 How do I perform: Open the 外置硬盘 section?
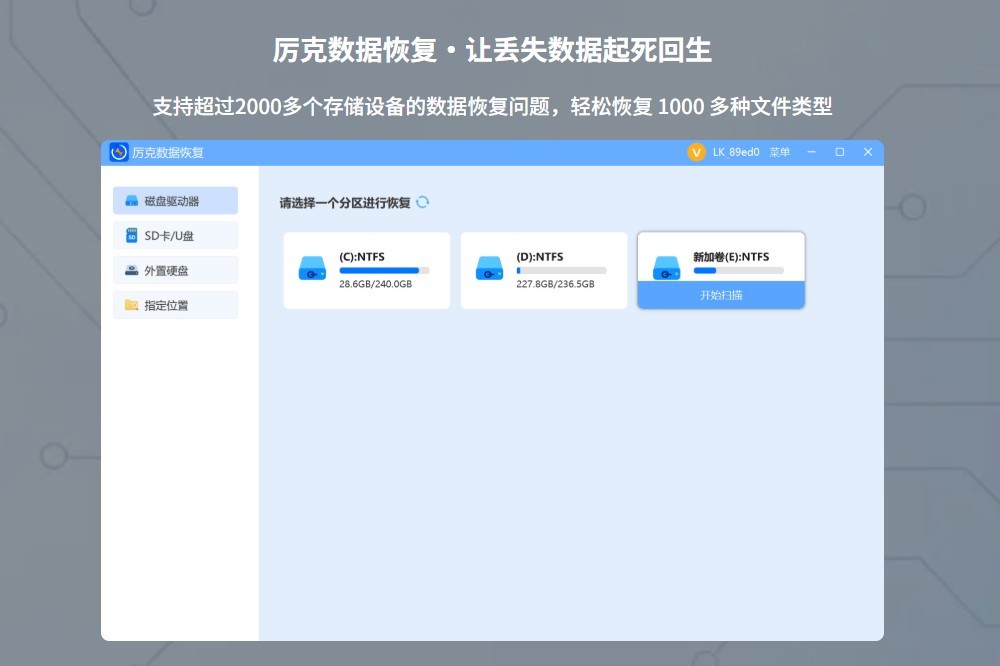tap(175, 271)
